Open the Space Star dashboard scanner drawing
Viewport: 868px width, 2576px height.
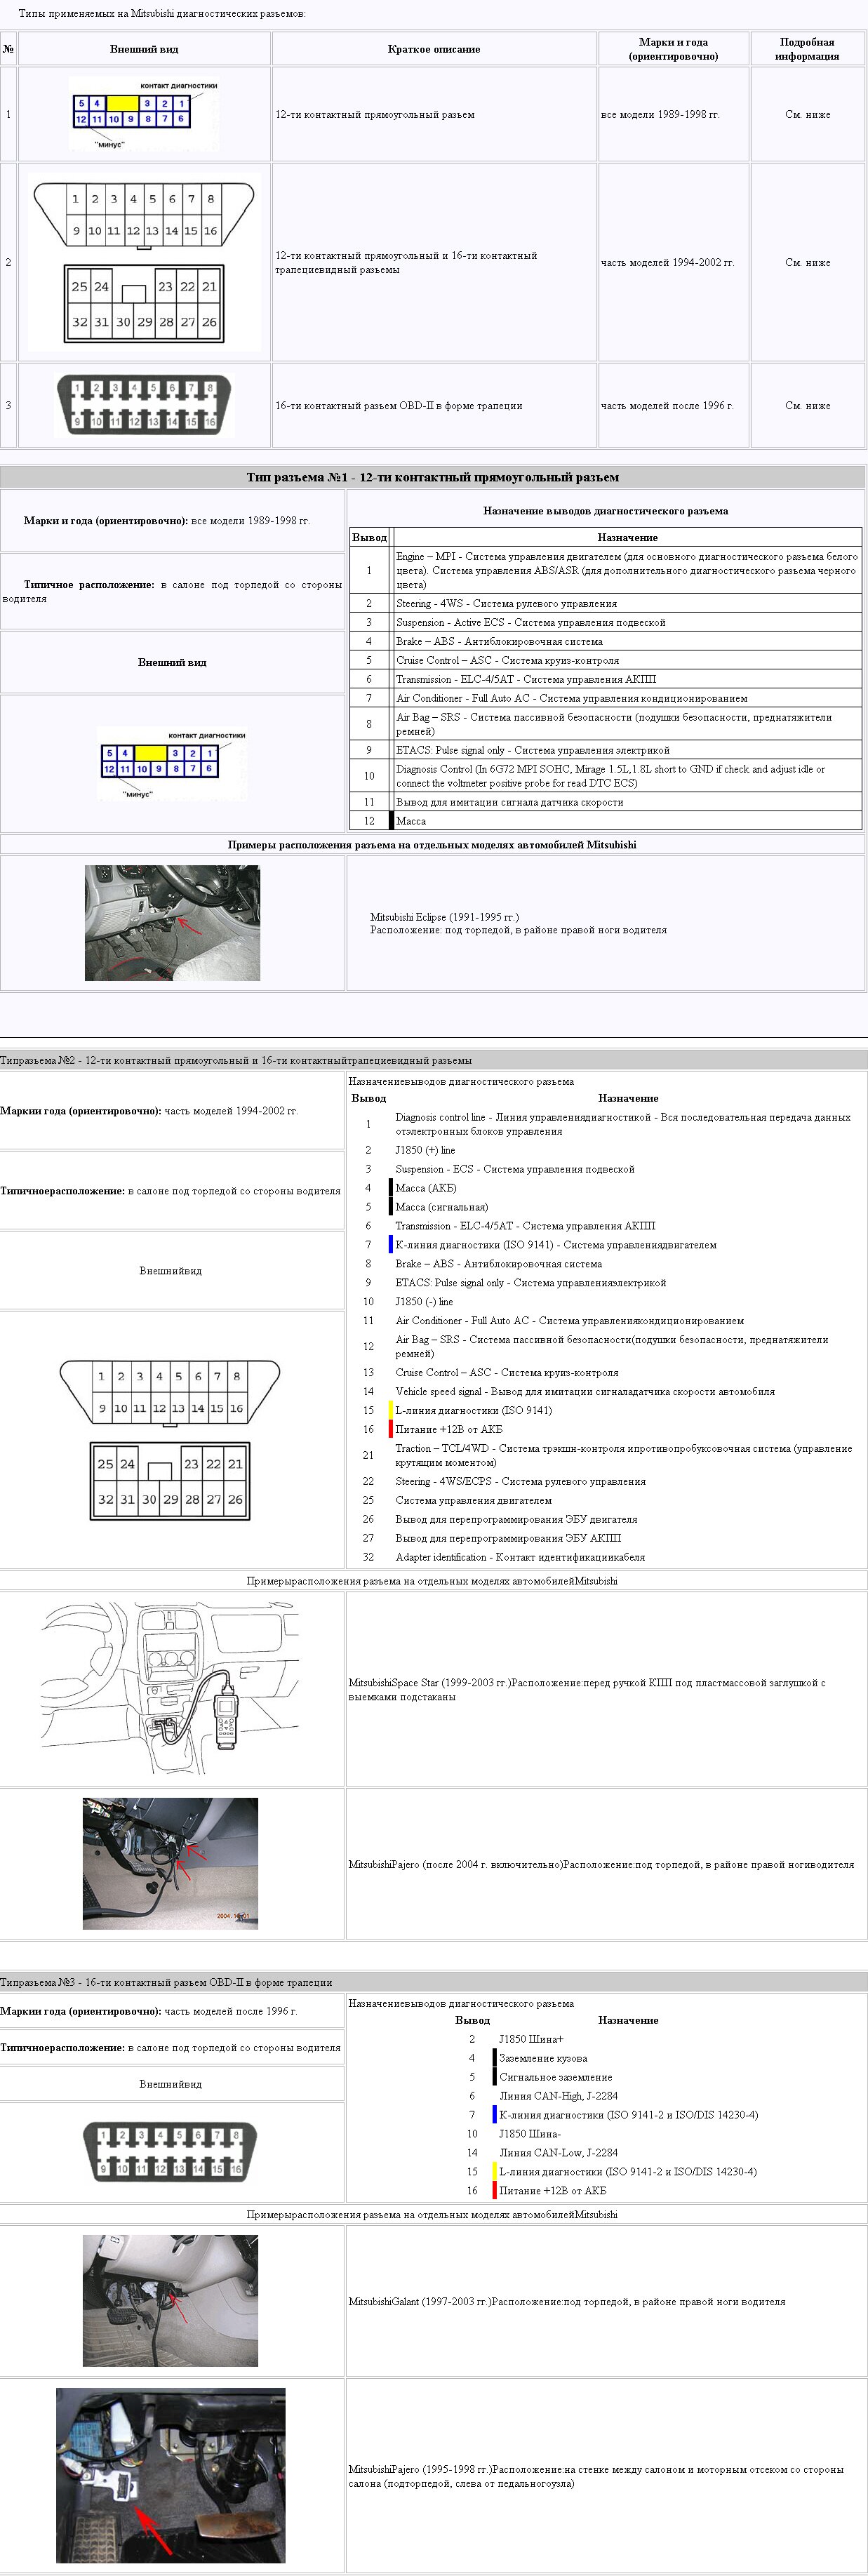pyautogui.click(x=170, y=1688)
